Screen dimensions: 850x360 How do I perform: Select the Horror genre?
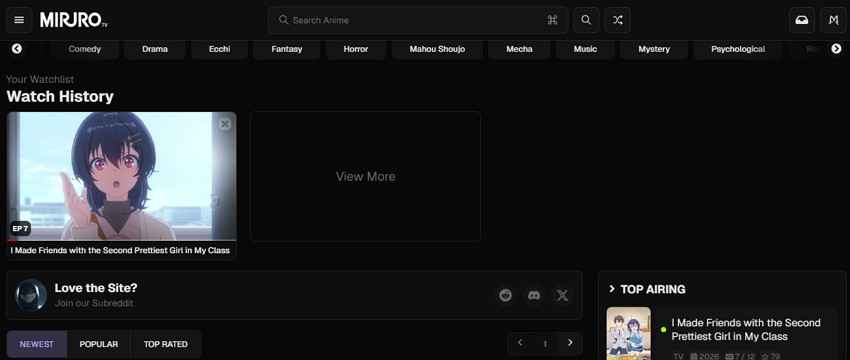click(356, 49)
